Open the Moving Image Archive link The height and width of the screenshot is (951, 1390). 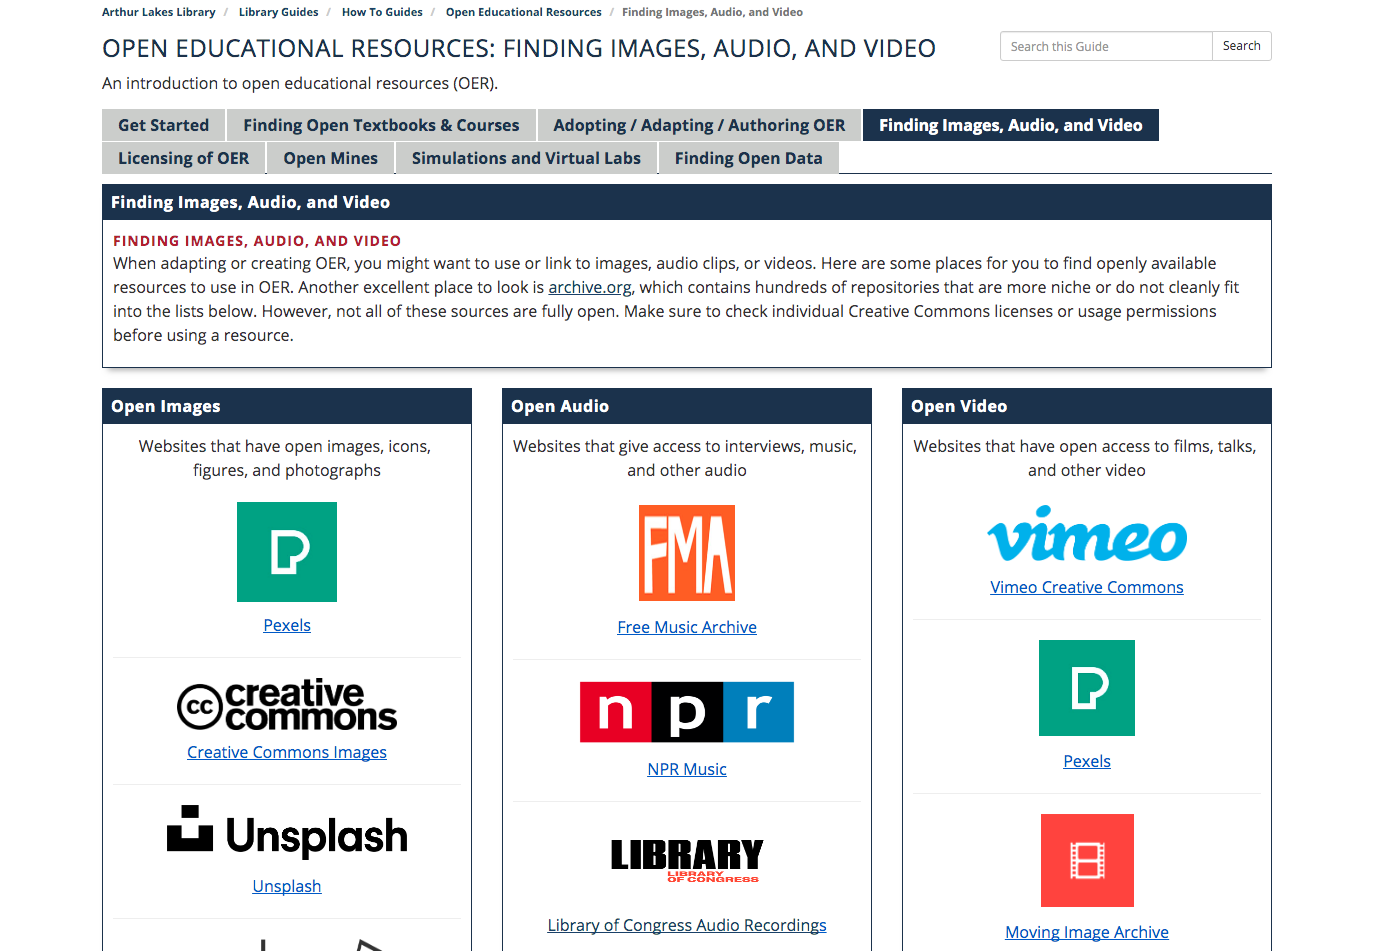tap(1087, 932)
